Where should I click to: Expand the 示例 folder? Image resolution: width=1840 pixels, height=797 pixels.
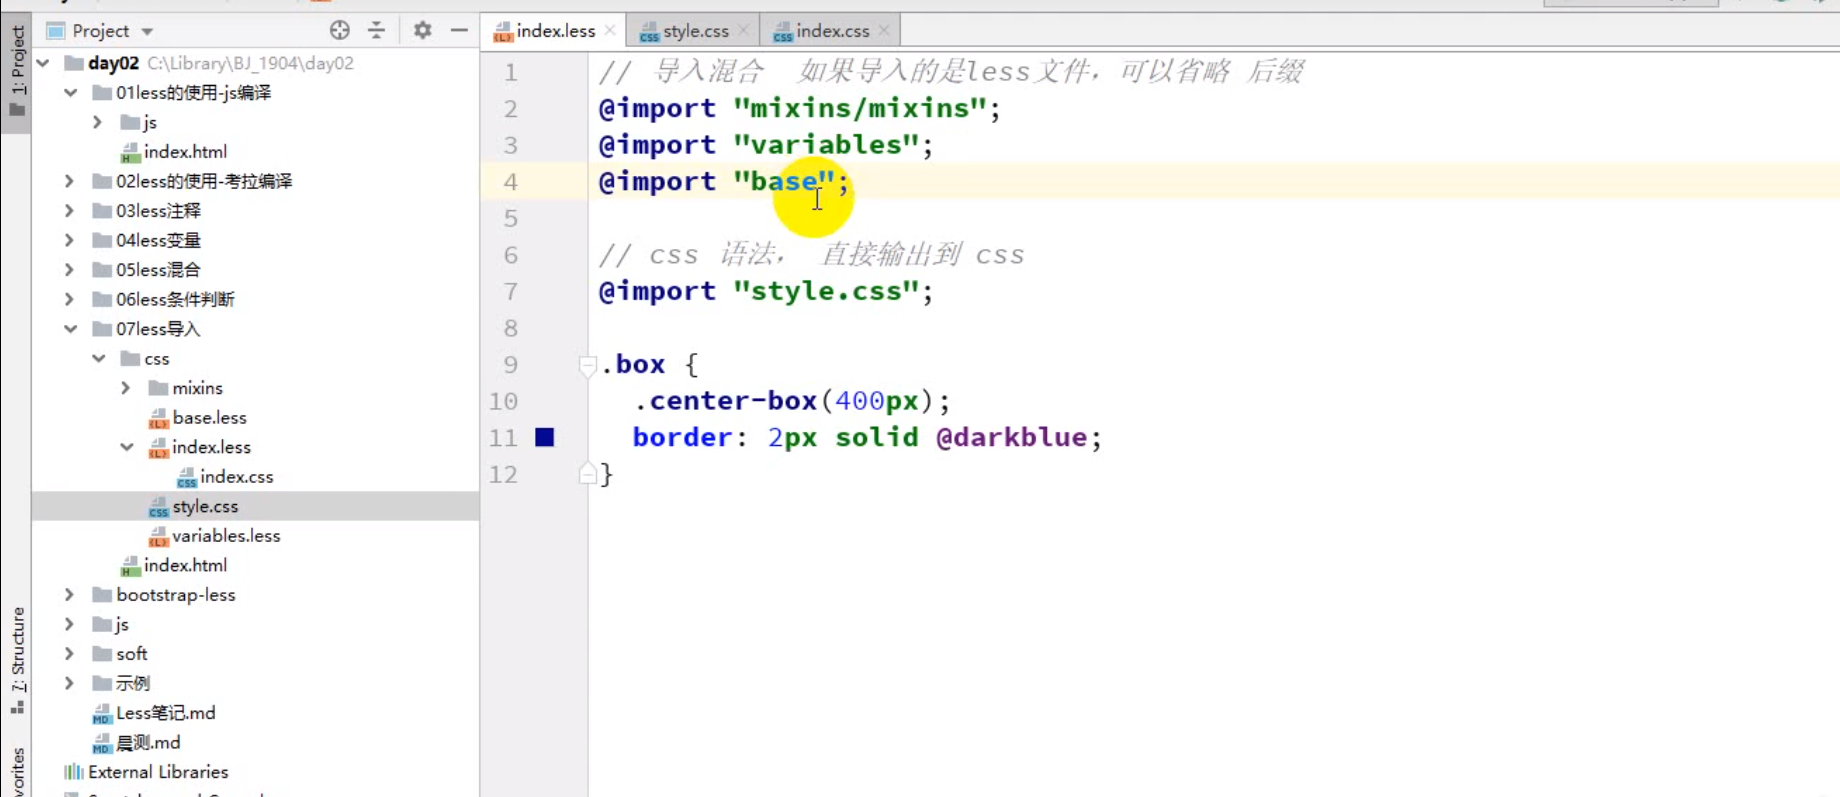(x=70, y=683)
